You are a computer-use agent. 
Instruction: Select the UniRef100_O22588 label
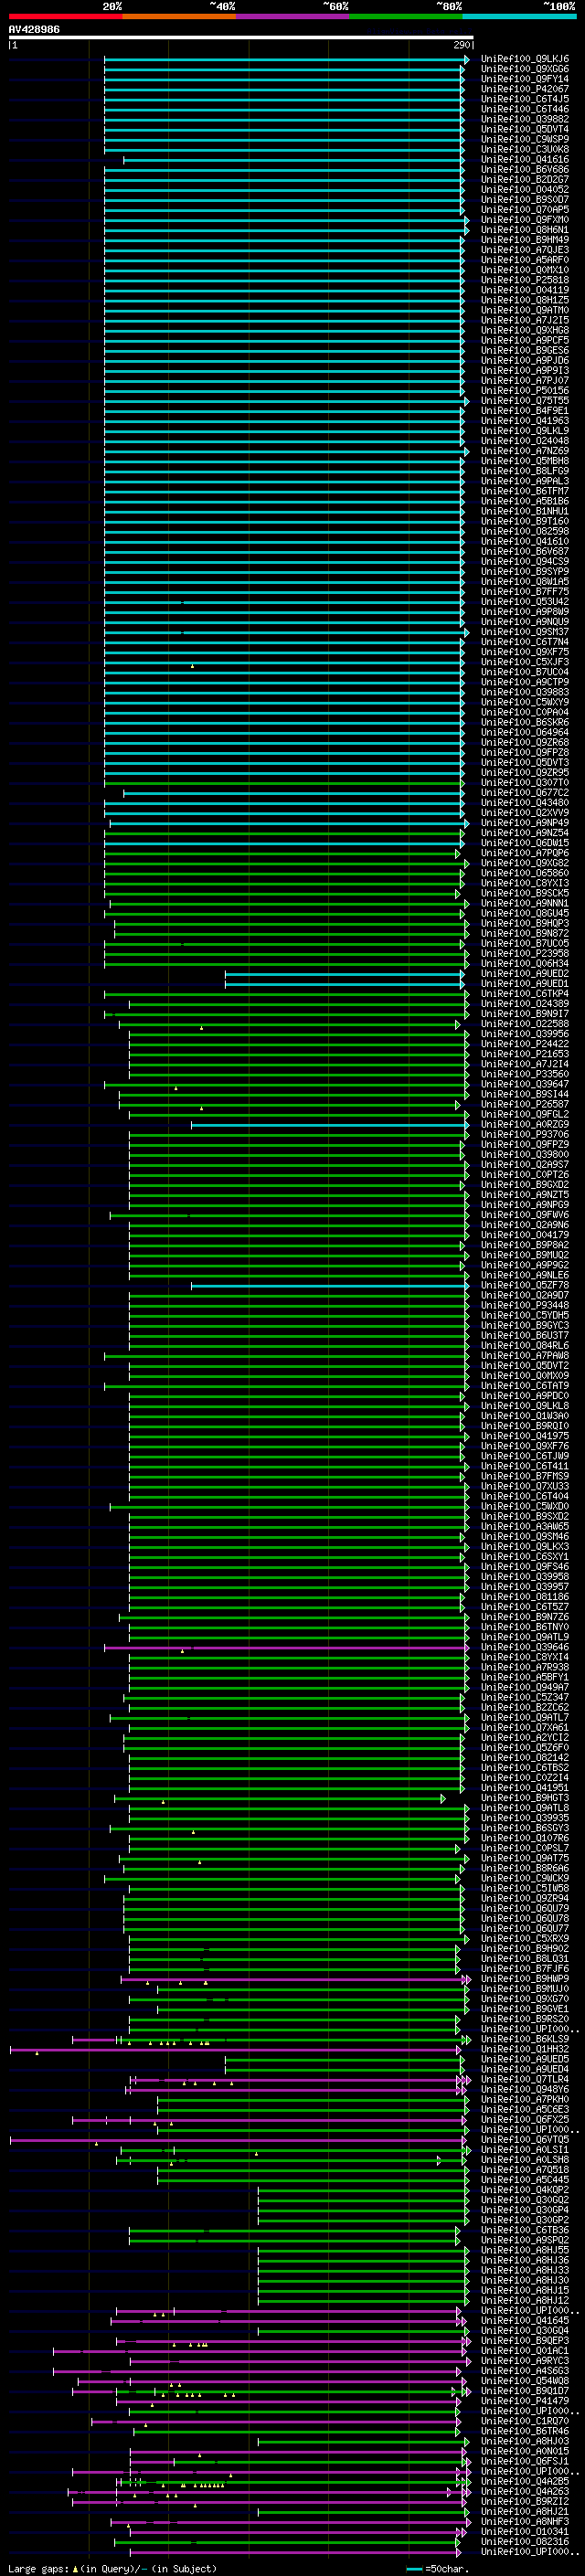point(525,1024)
